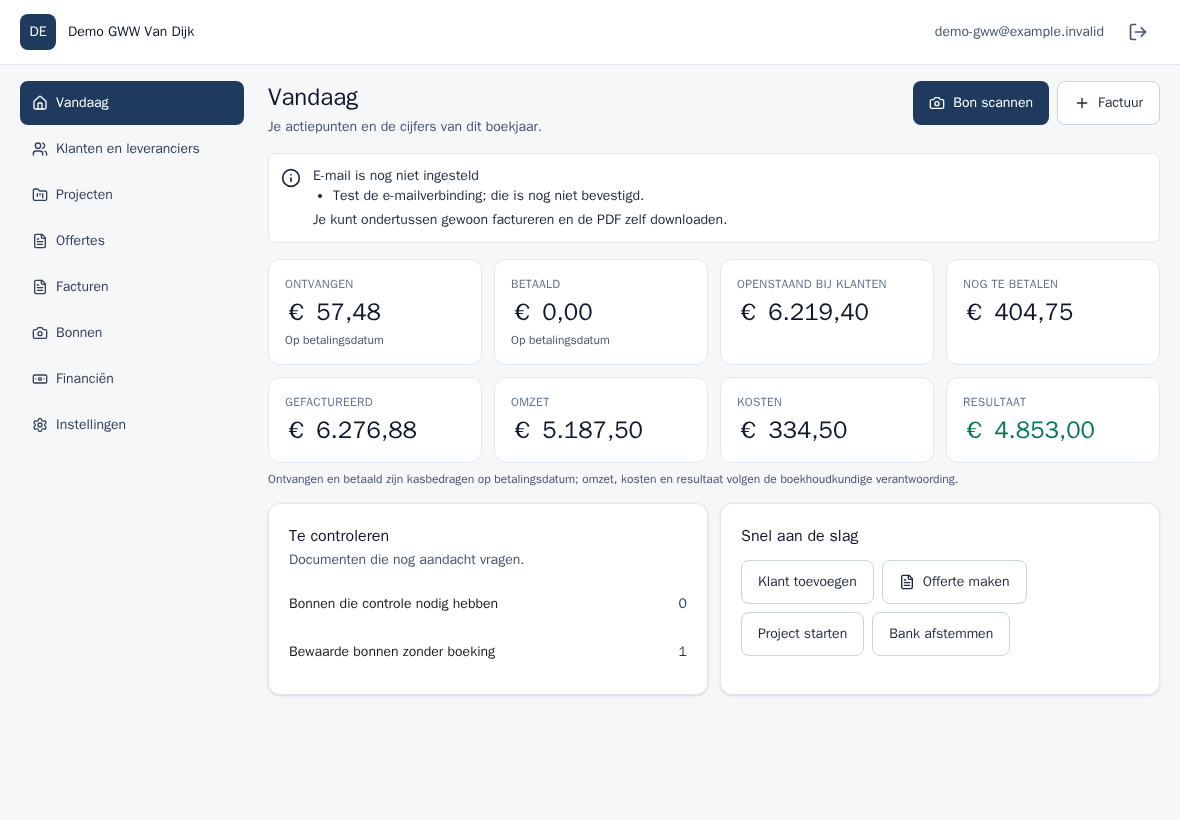Click the folder chart icon for Projecten
Screen dimensions: 1180x820
(x=40, y=195)
